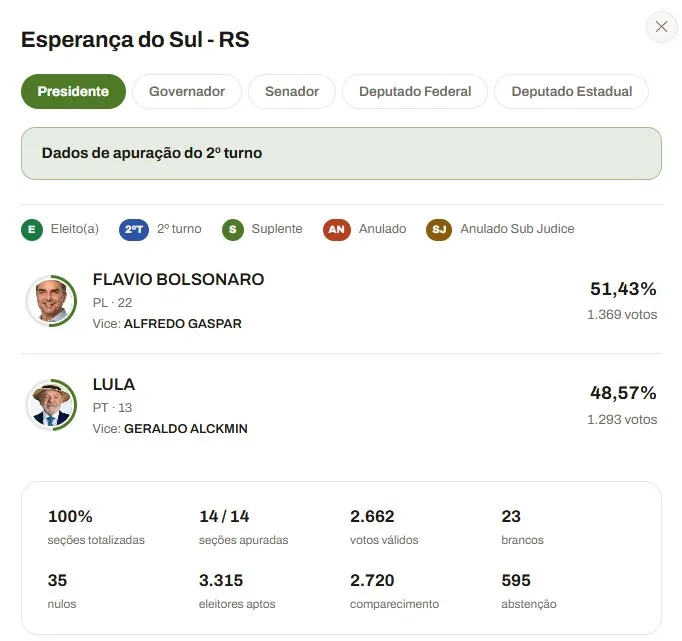Click the brown Anulado Sub Judice 'SJ' badge
682x641 pixels.
[439, 230]
